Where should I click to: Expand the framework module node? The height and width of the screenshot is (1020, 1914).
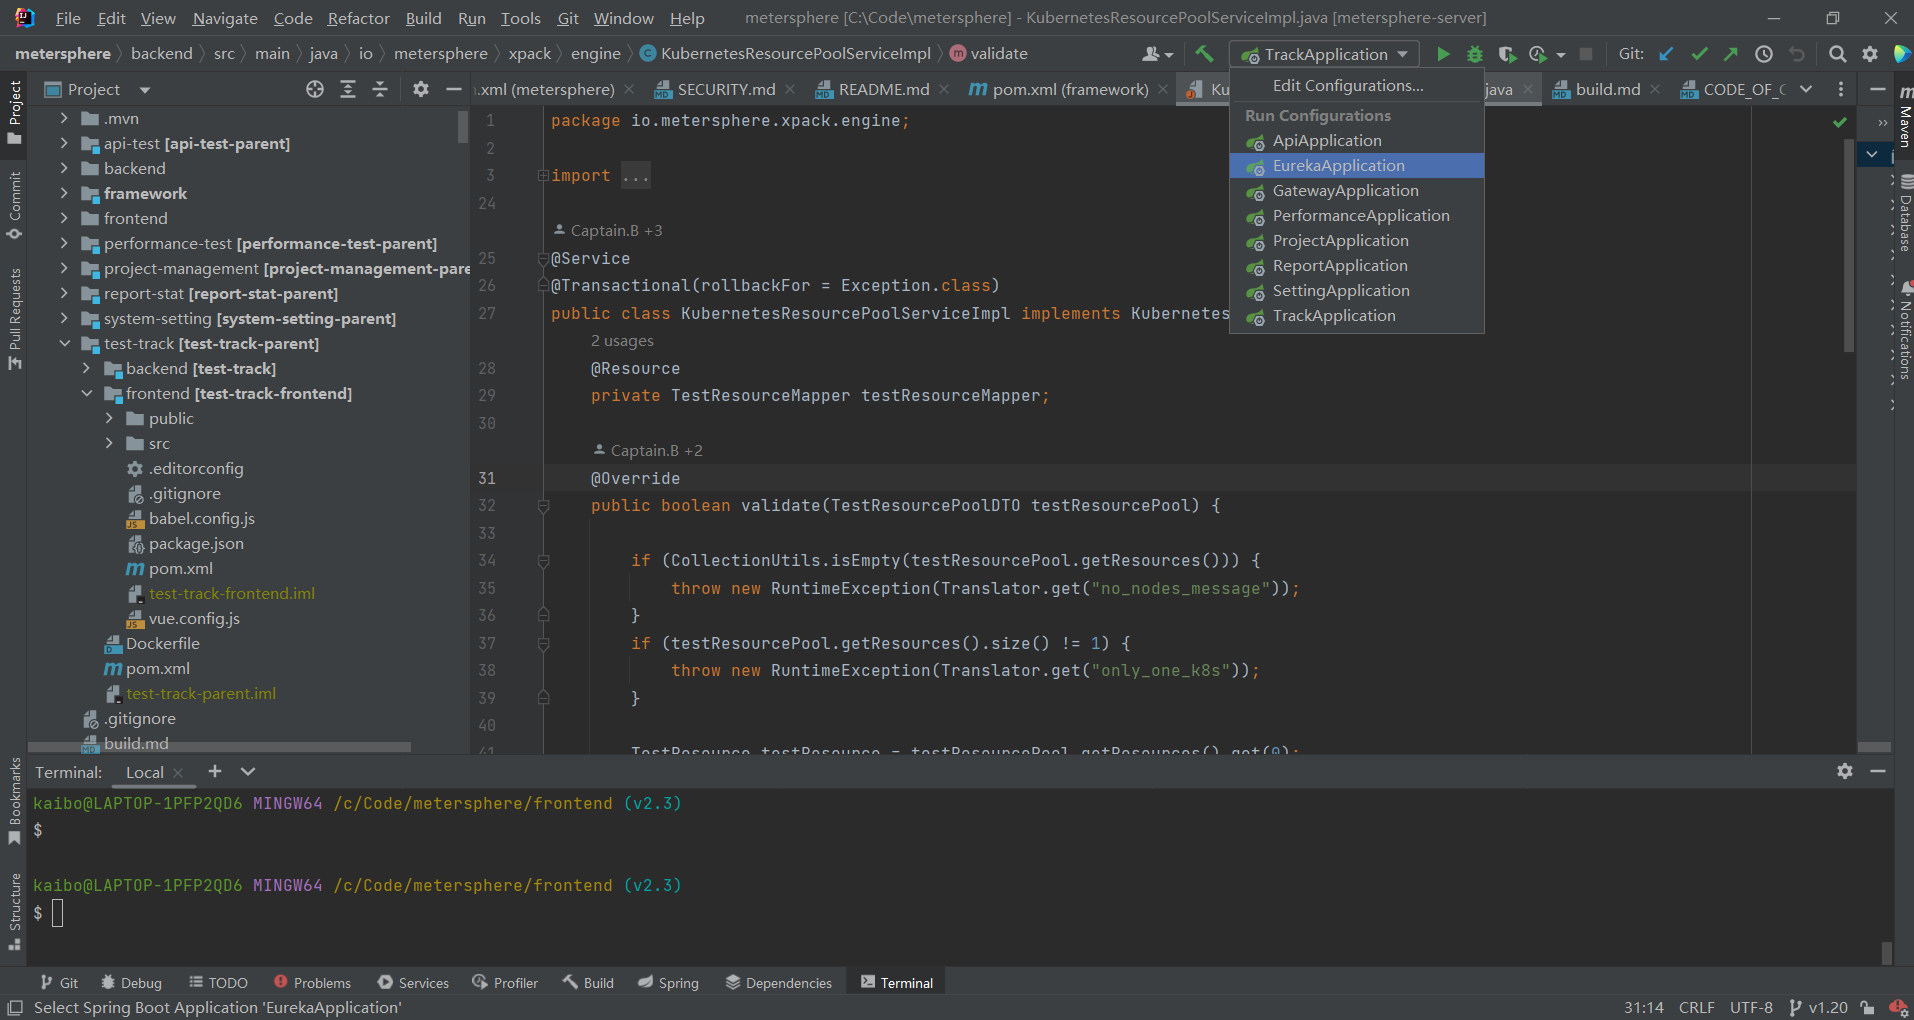point(64,193)
